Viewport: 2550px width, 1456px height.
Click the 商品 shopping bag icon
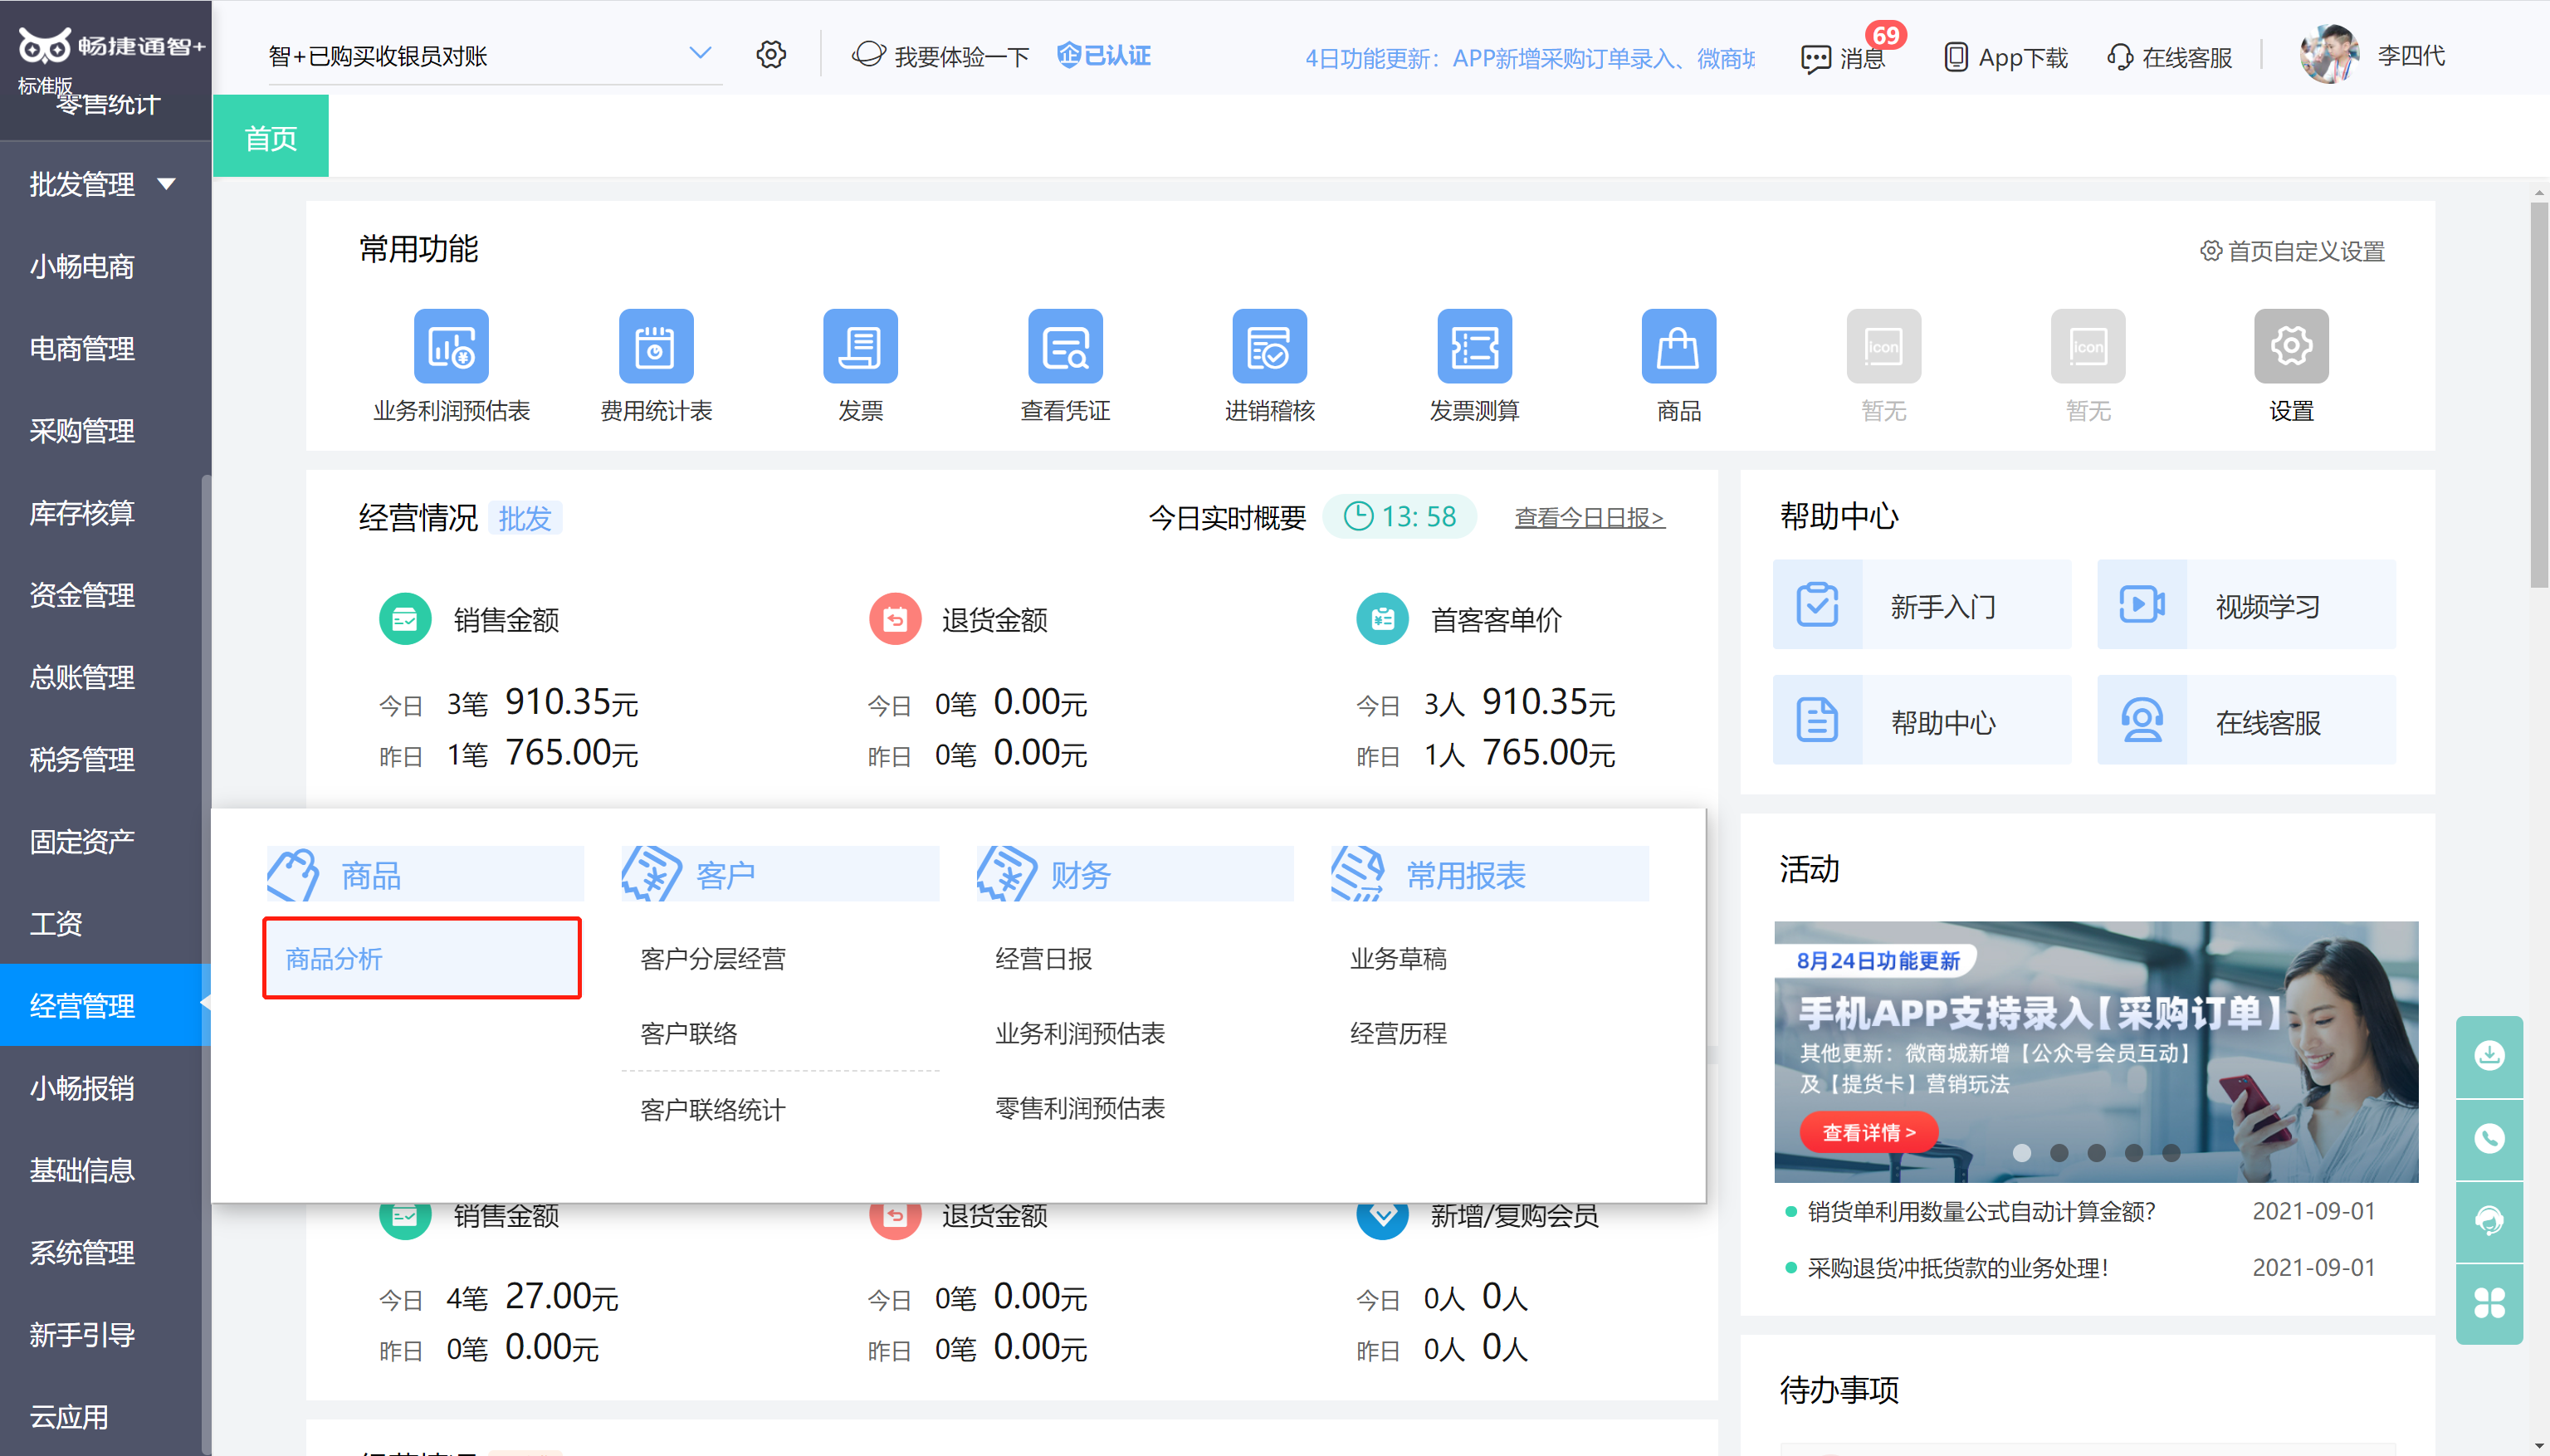click(x=1678, y=346)
